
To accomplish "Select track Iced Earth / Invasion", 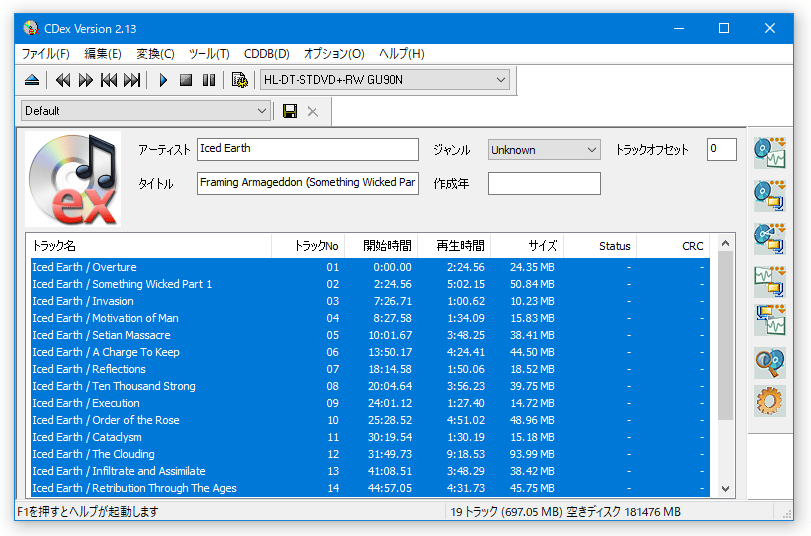I will [370, 301].
